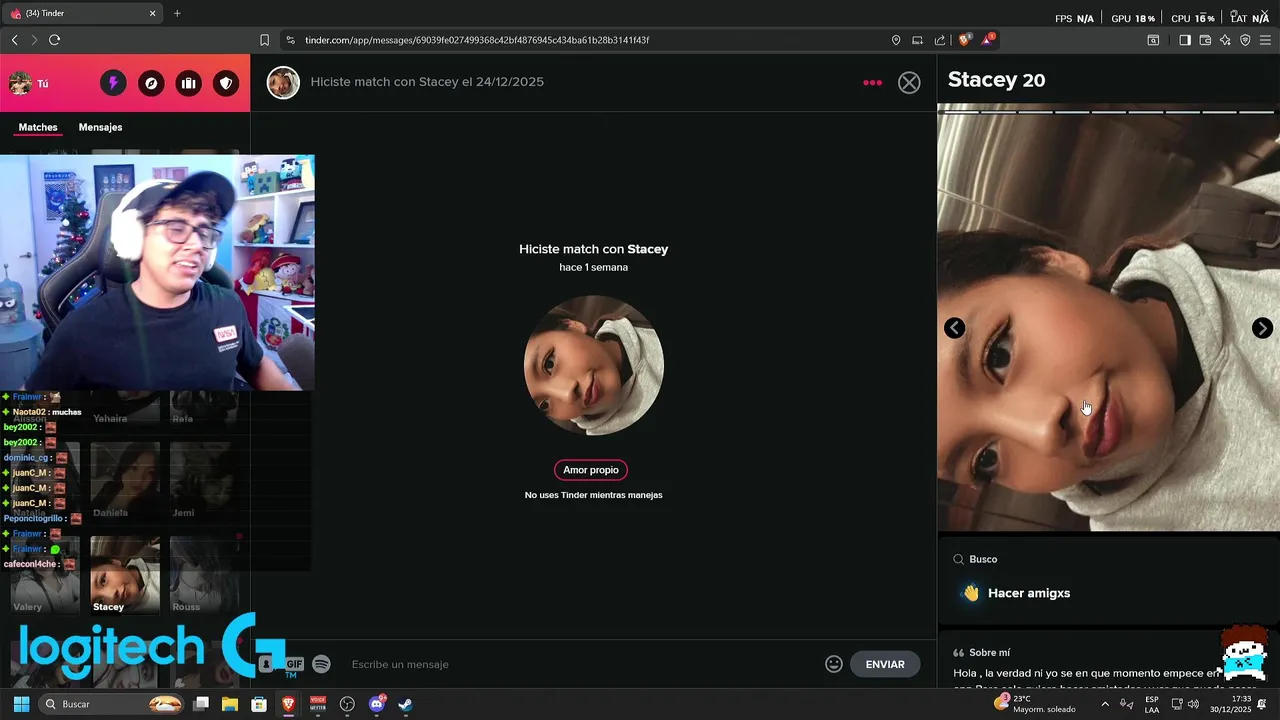This screenshot has width=1280, height=720.
Task: Open Stacey's avatar in conversation header
Action: pyautogui.click(x=283, y=83)
